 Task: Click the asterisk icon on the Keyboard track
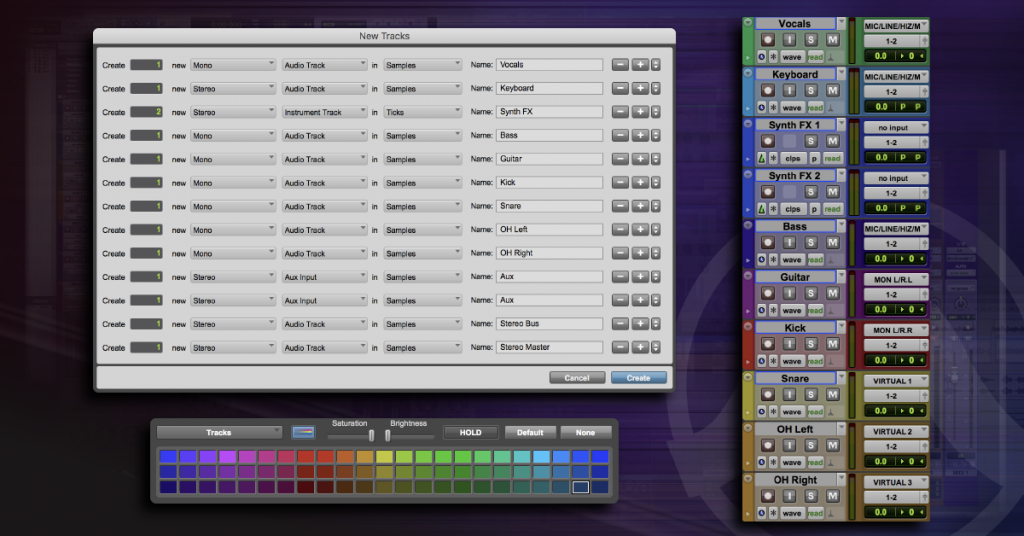point(773,108)
